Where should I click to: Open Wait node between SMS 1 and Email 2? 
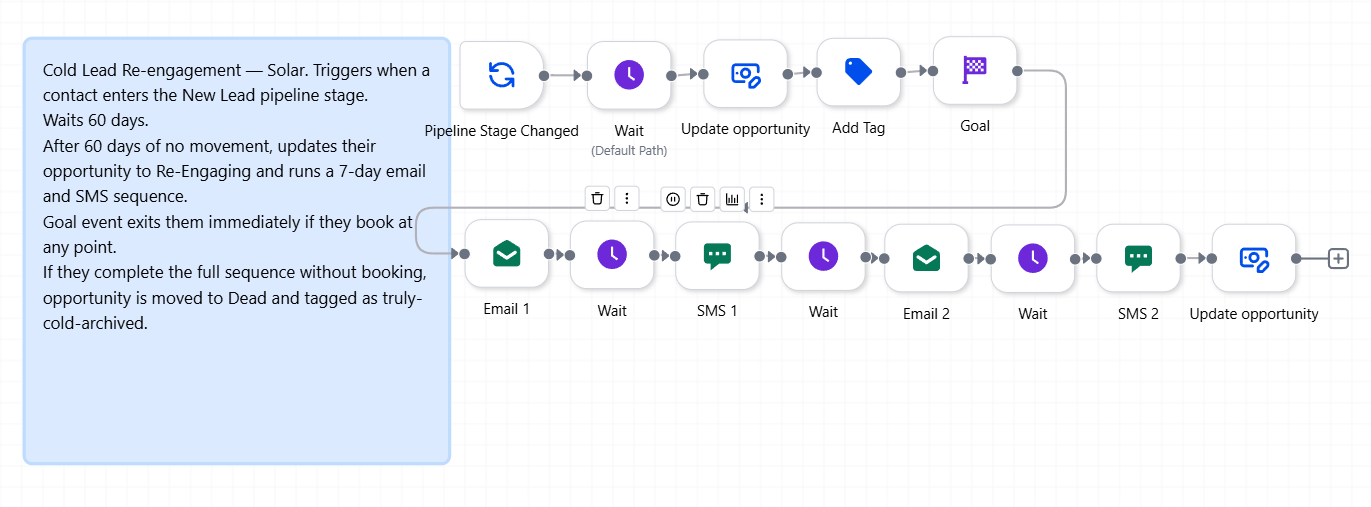(823, 257)
